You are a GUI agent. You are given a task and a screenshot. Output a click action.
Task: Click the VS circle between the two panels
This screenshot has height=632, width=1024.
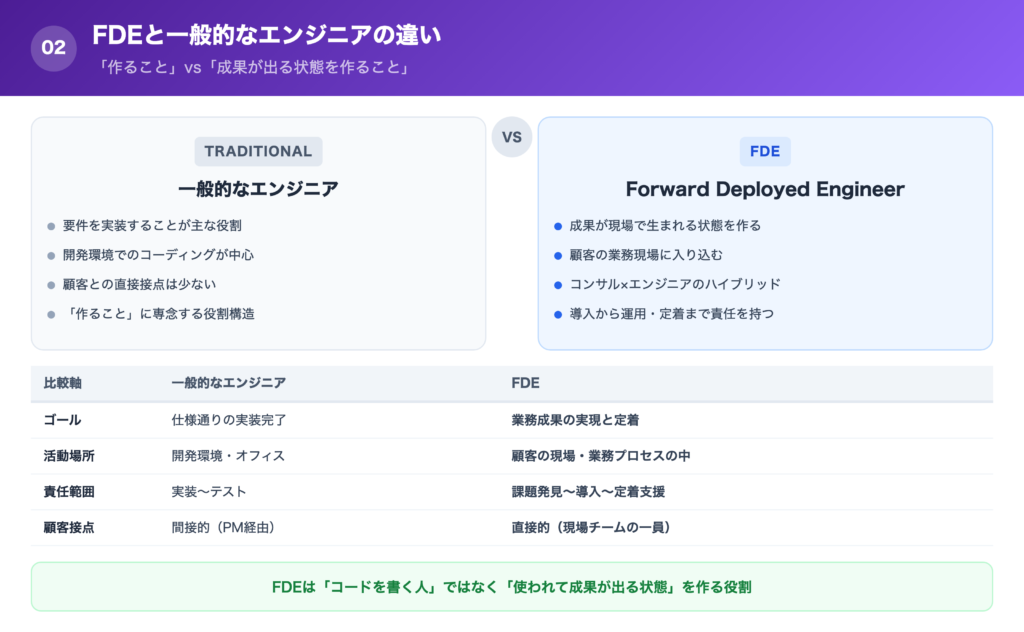coord(511,137)
